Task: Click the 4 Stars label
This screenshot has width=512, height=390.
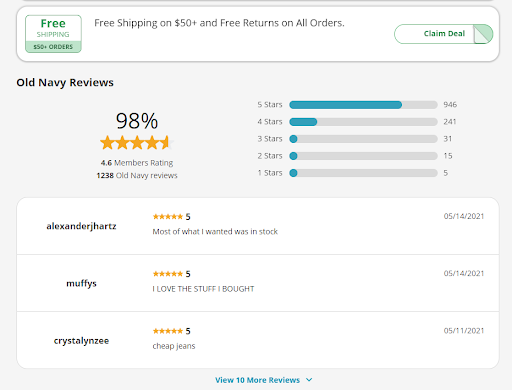Action: [x=270, y=122]
